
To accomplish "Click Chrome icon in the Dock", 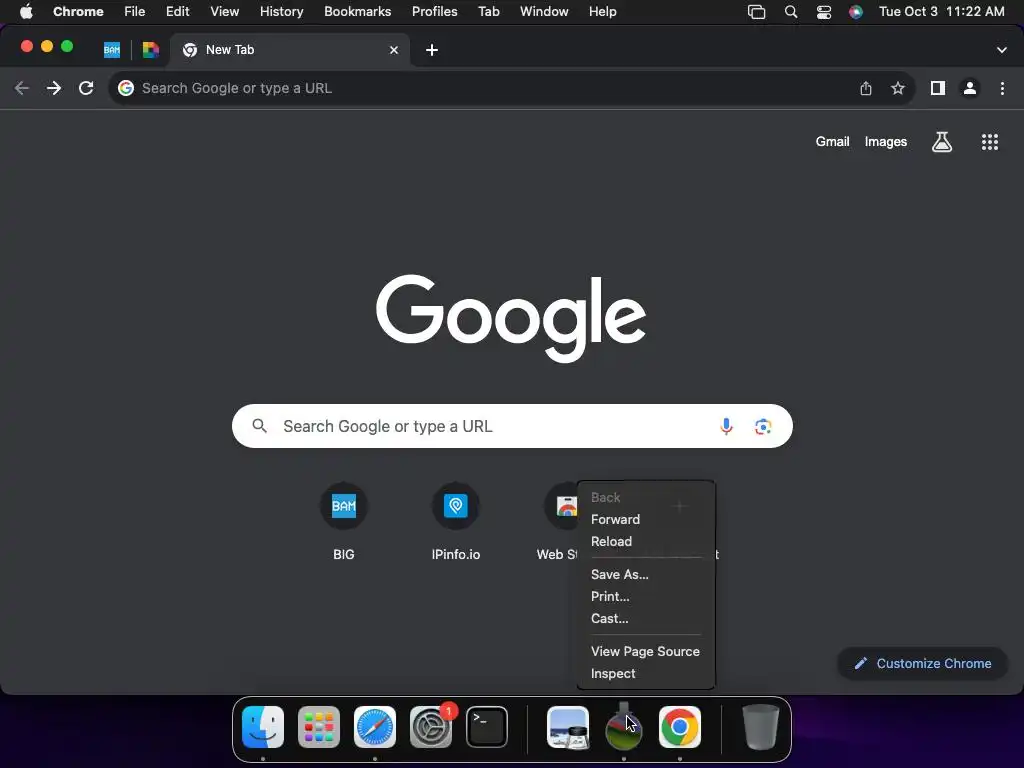I will click(680, 727).
